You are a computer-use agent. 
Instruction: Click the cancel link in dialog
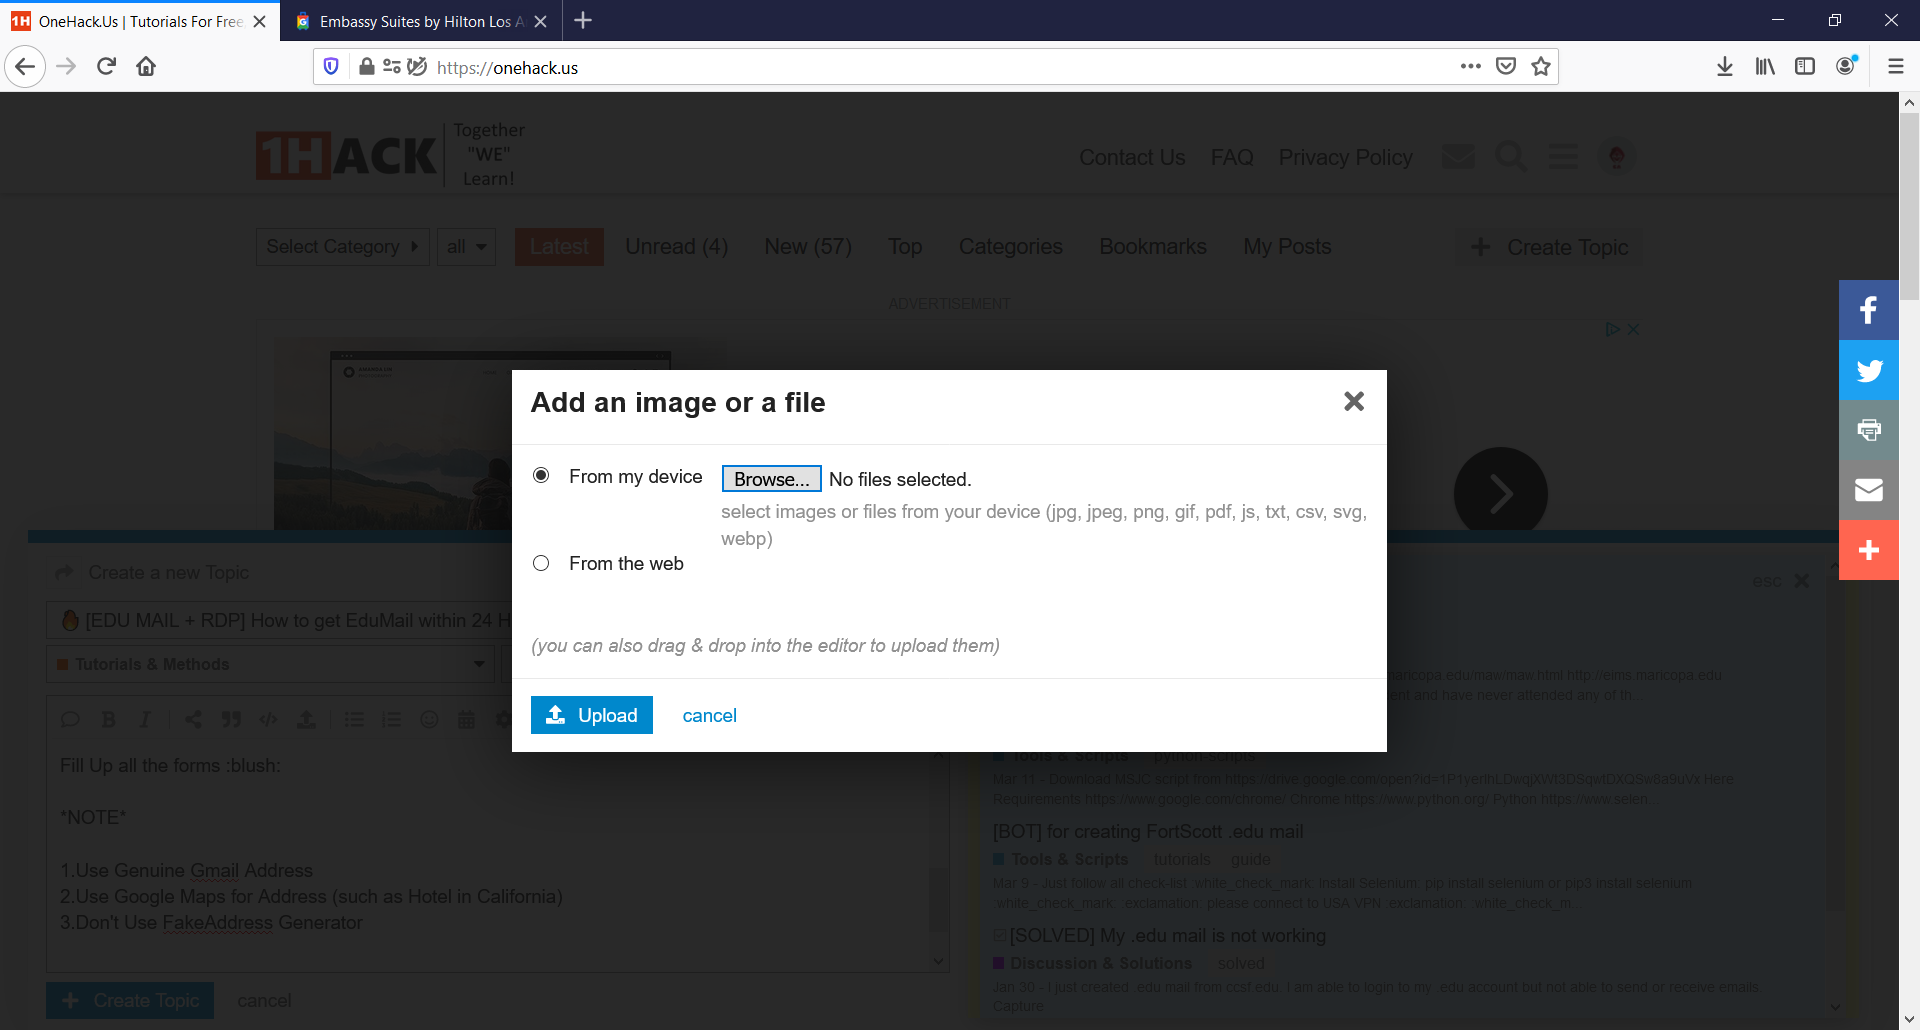click(x=709, y=715)
